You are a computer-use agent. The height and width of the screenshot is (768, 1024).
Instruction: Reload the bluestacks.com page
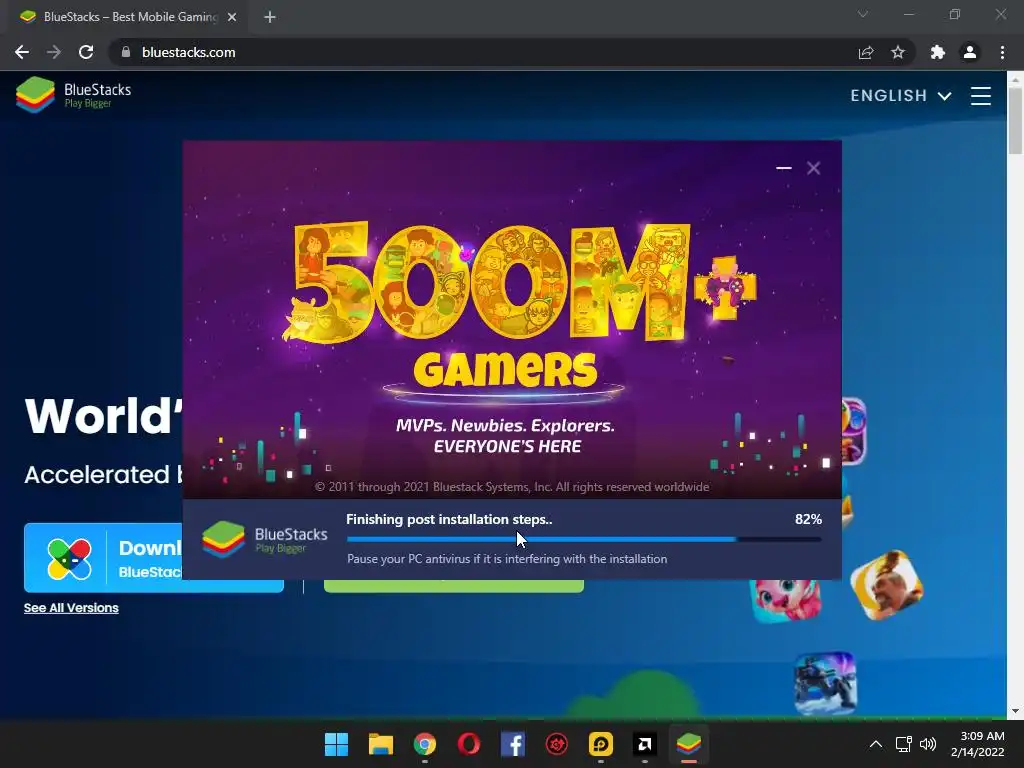point(86,52)
